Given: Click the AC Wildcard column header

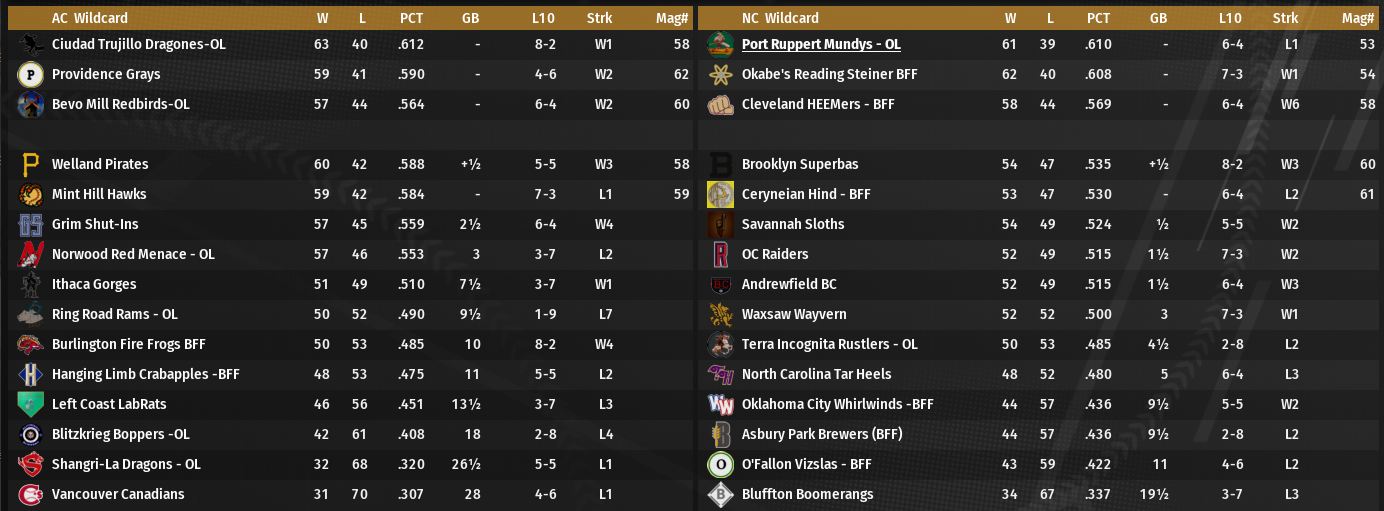Looking at the screenshot, I should click(x=90, y=18).
